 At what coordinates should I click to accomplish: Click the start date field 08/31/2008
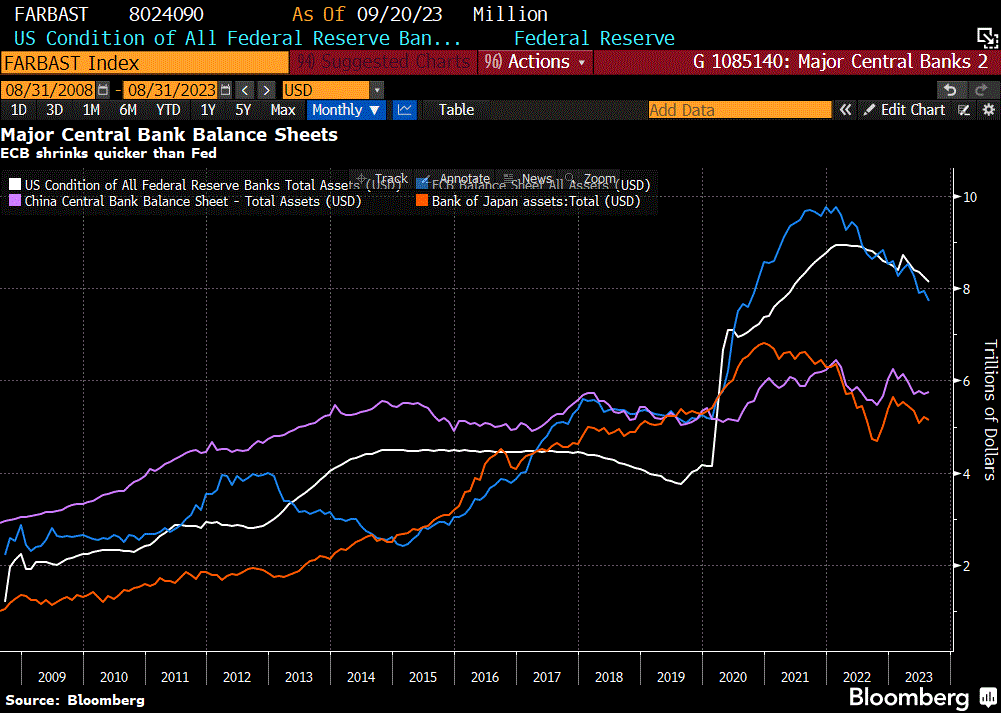pyautogui.click(x=49, y=90)
